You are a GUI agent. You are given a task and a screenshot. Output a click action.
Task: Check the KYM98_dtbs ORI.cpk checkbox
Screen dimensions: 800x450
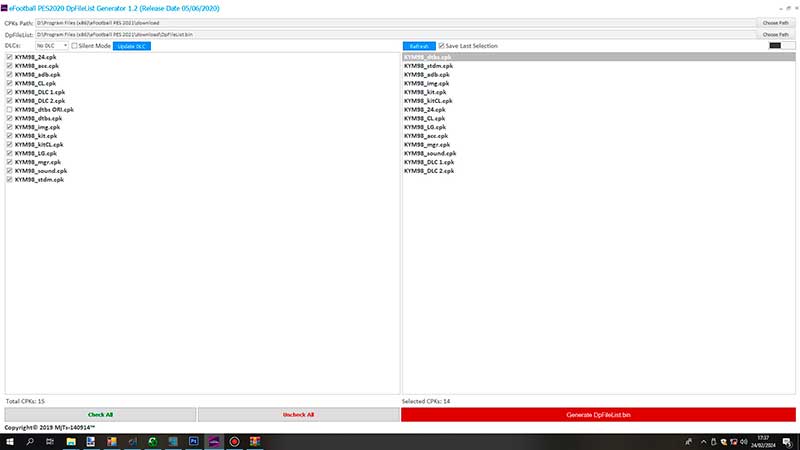[x=10, y=110]
